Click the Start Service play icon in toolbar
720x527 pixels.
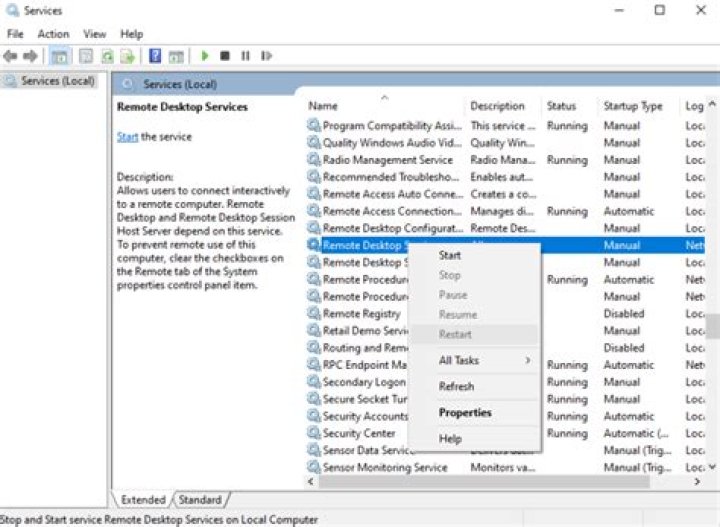click(205, 56)
